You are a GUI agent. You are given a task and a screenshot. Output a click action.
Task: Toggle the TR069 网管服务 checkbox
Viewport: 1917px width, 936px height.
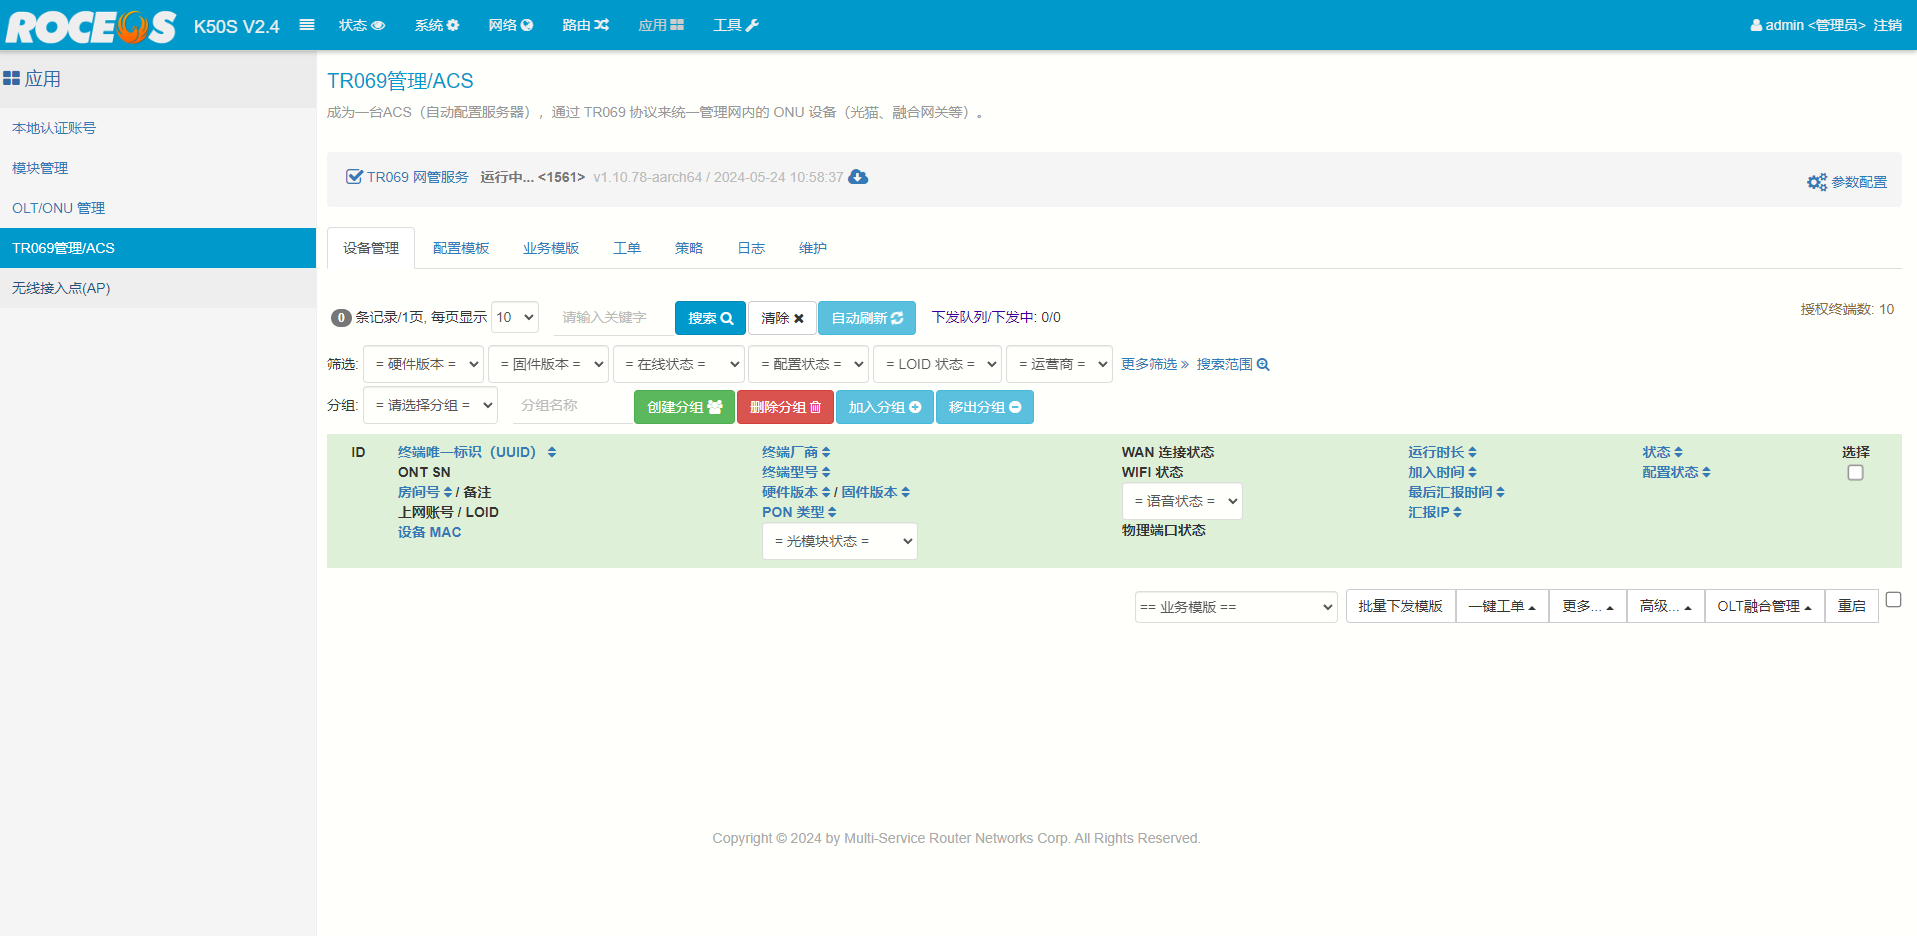click(x=354, y=177)
